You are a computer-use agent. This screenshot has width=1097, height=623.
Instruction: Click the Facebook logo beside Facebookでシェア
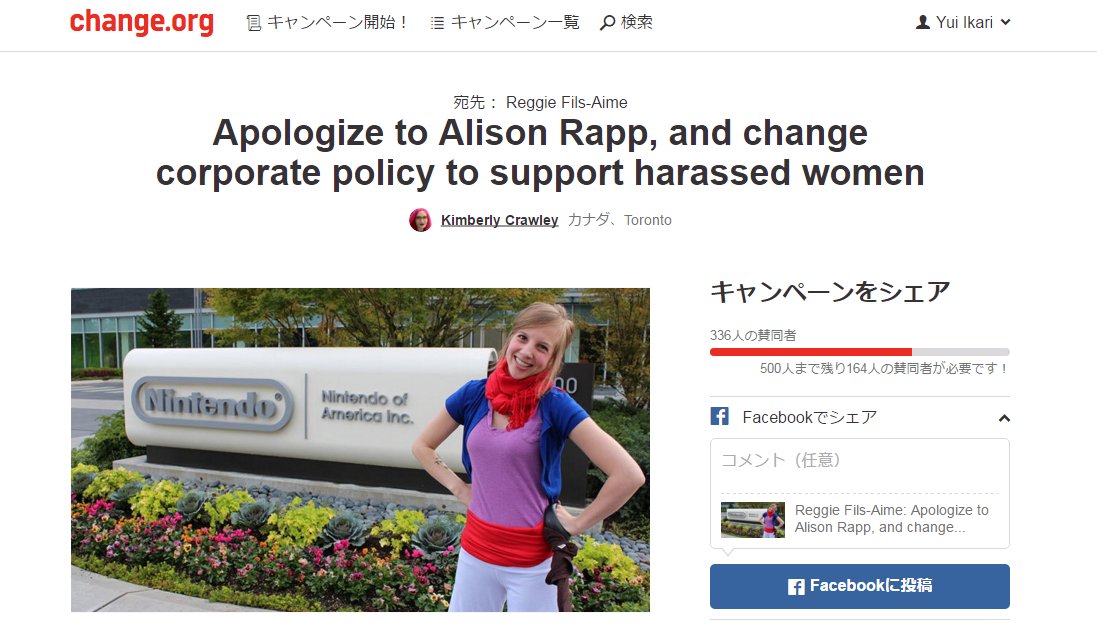pos(720,416)
